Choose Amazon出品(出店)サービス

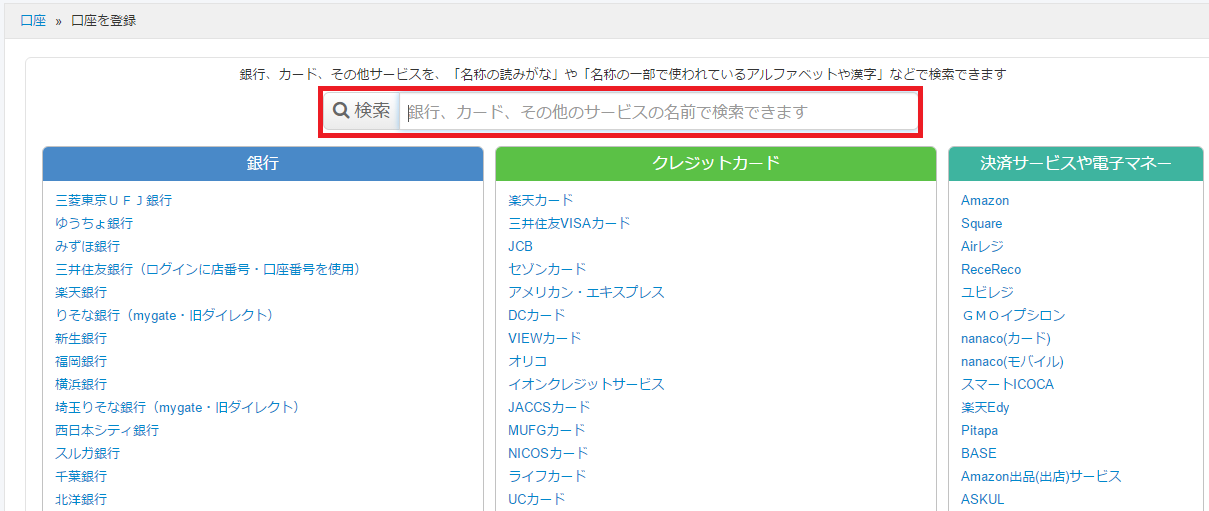(1041, 476)
